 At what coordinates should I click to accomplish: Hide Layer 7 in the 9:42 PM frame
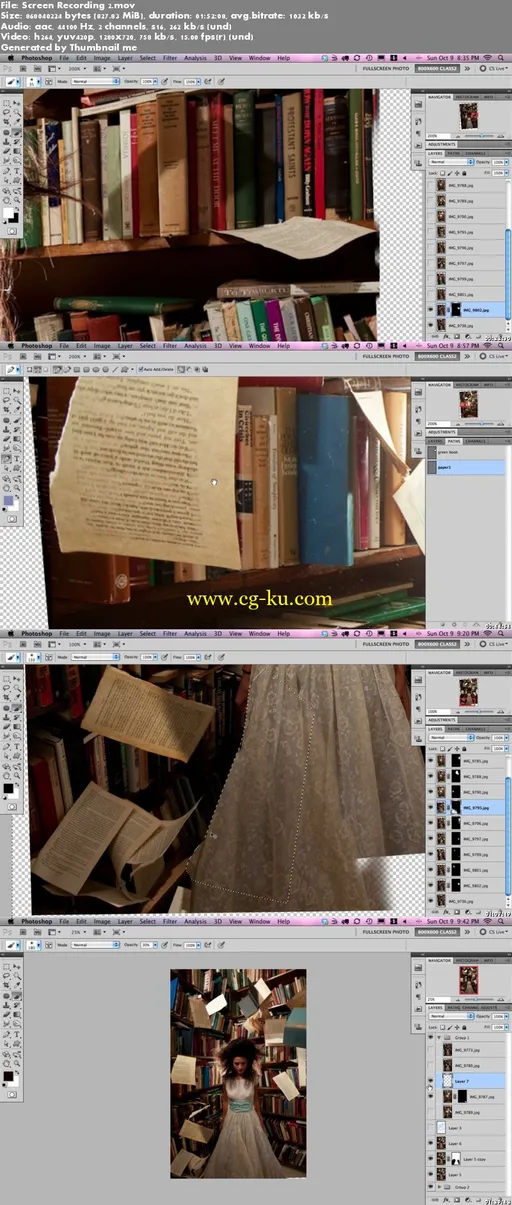coord(431,1083)
